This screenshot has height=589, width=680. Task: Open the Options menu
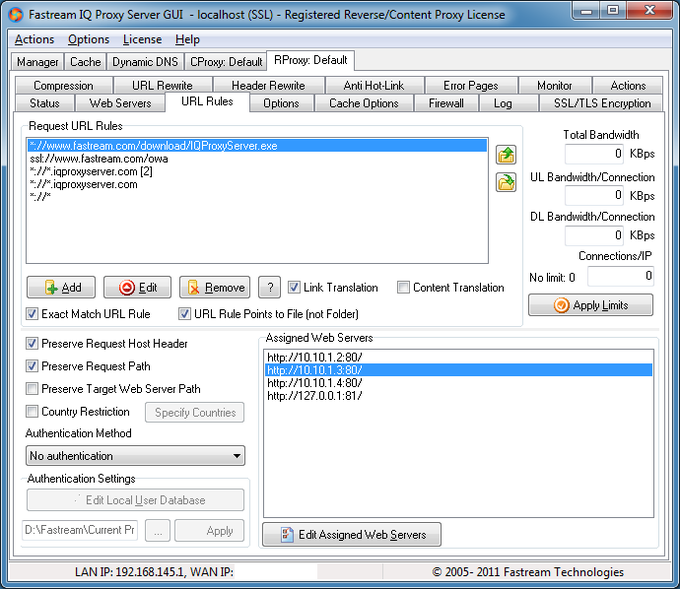coord(88,39)
